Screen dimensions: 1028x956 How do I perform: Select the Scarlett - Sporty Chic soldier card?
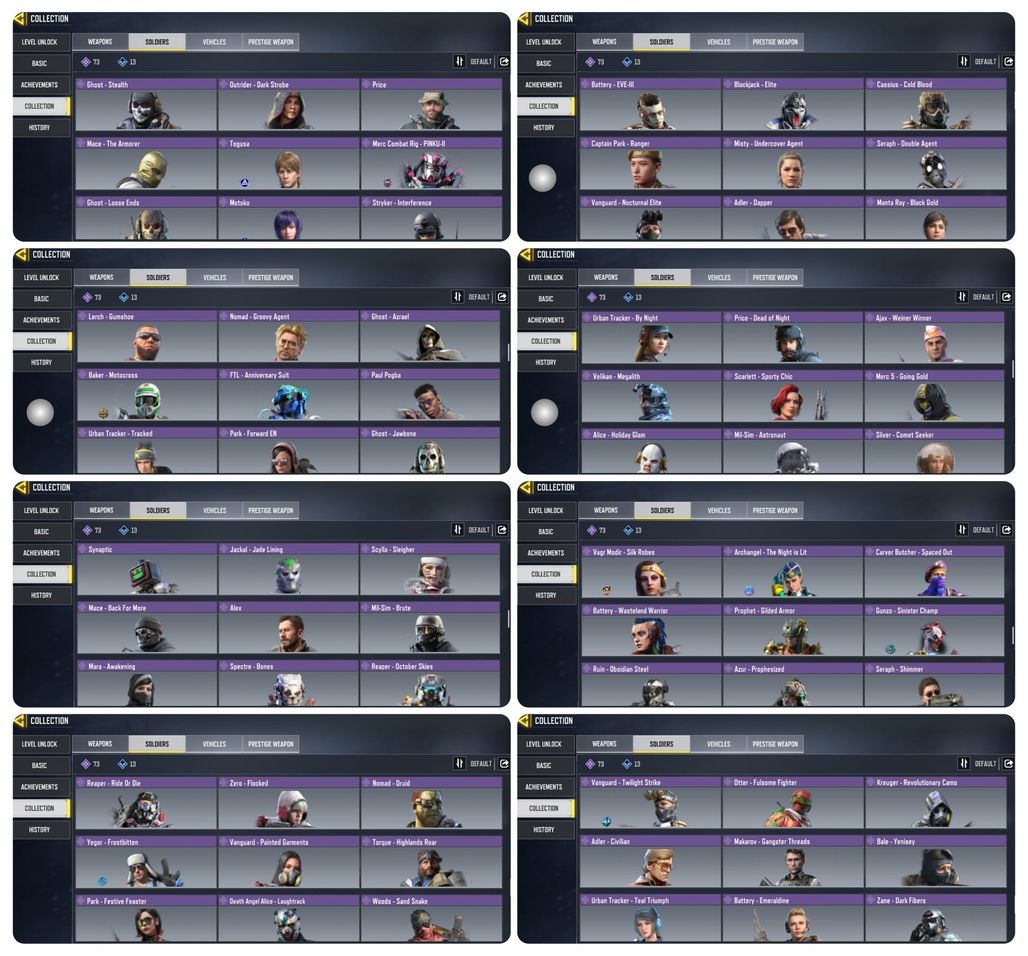[x=793, y=396]
